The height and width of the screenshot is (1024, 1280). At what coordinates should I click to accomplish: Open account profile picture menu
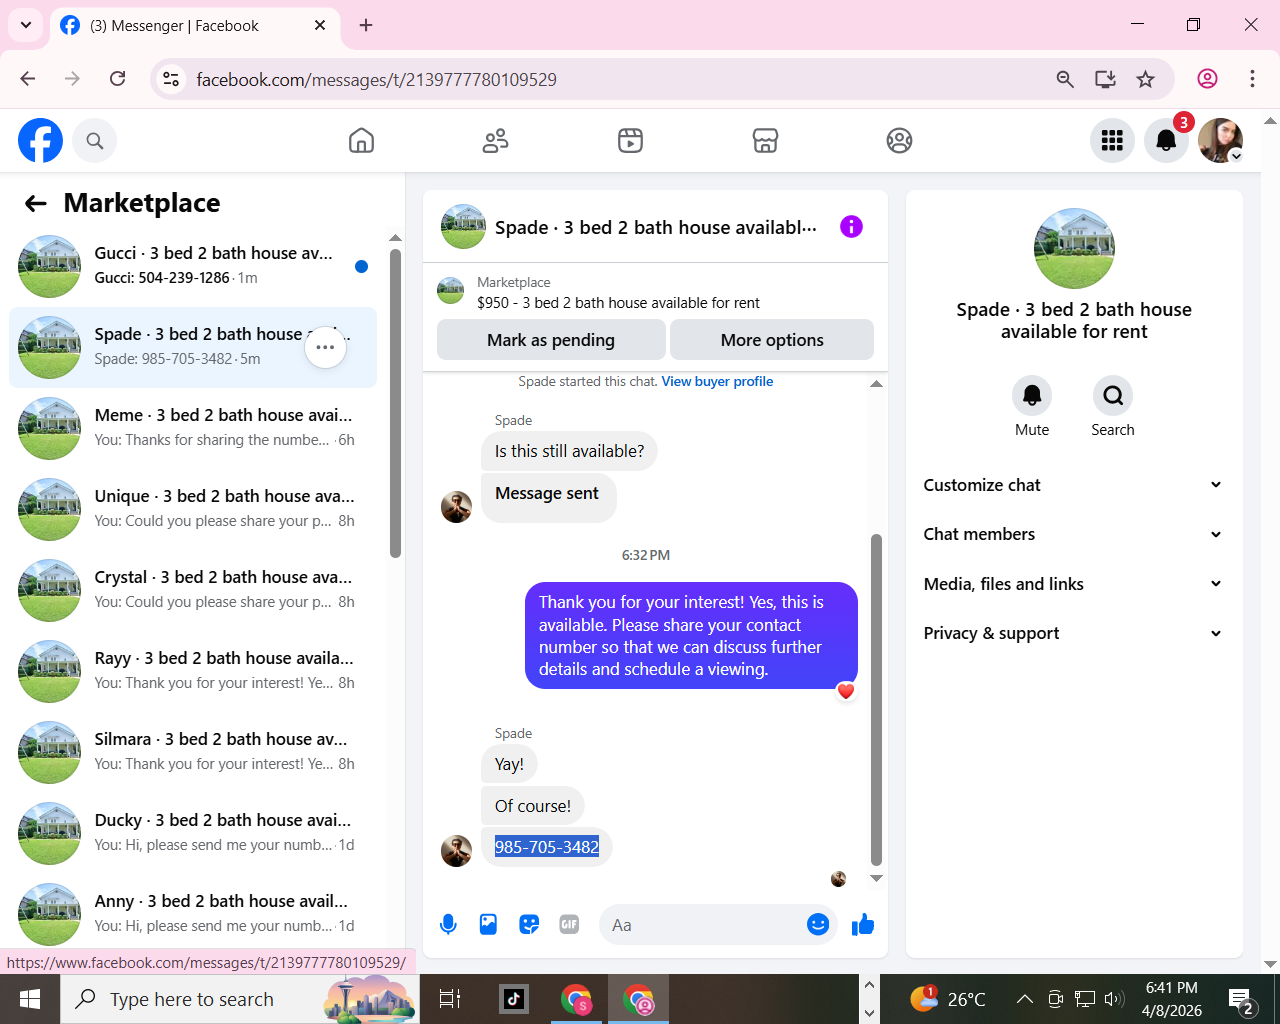[x=1220, y=141]
